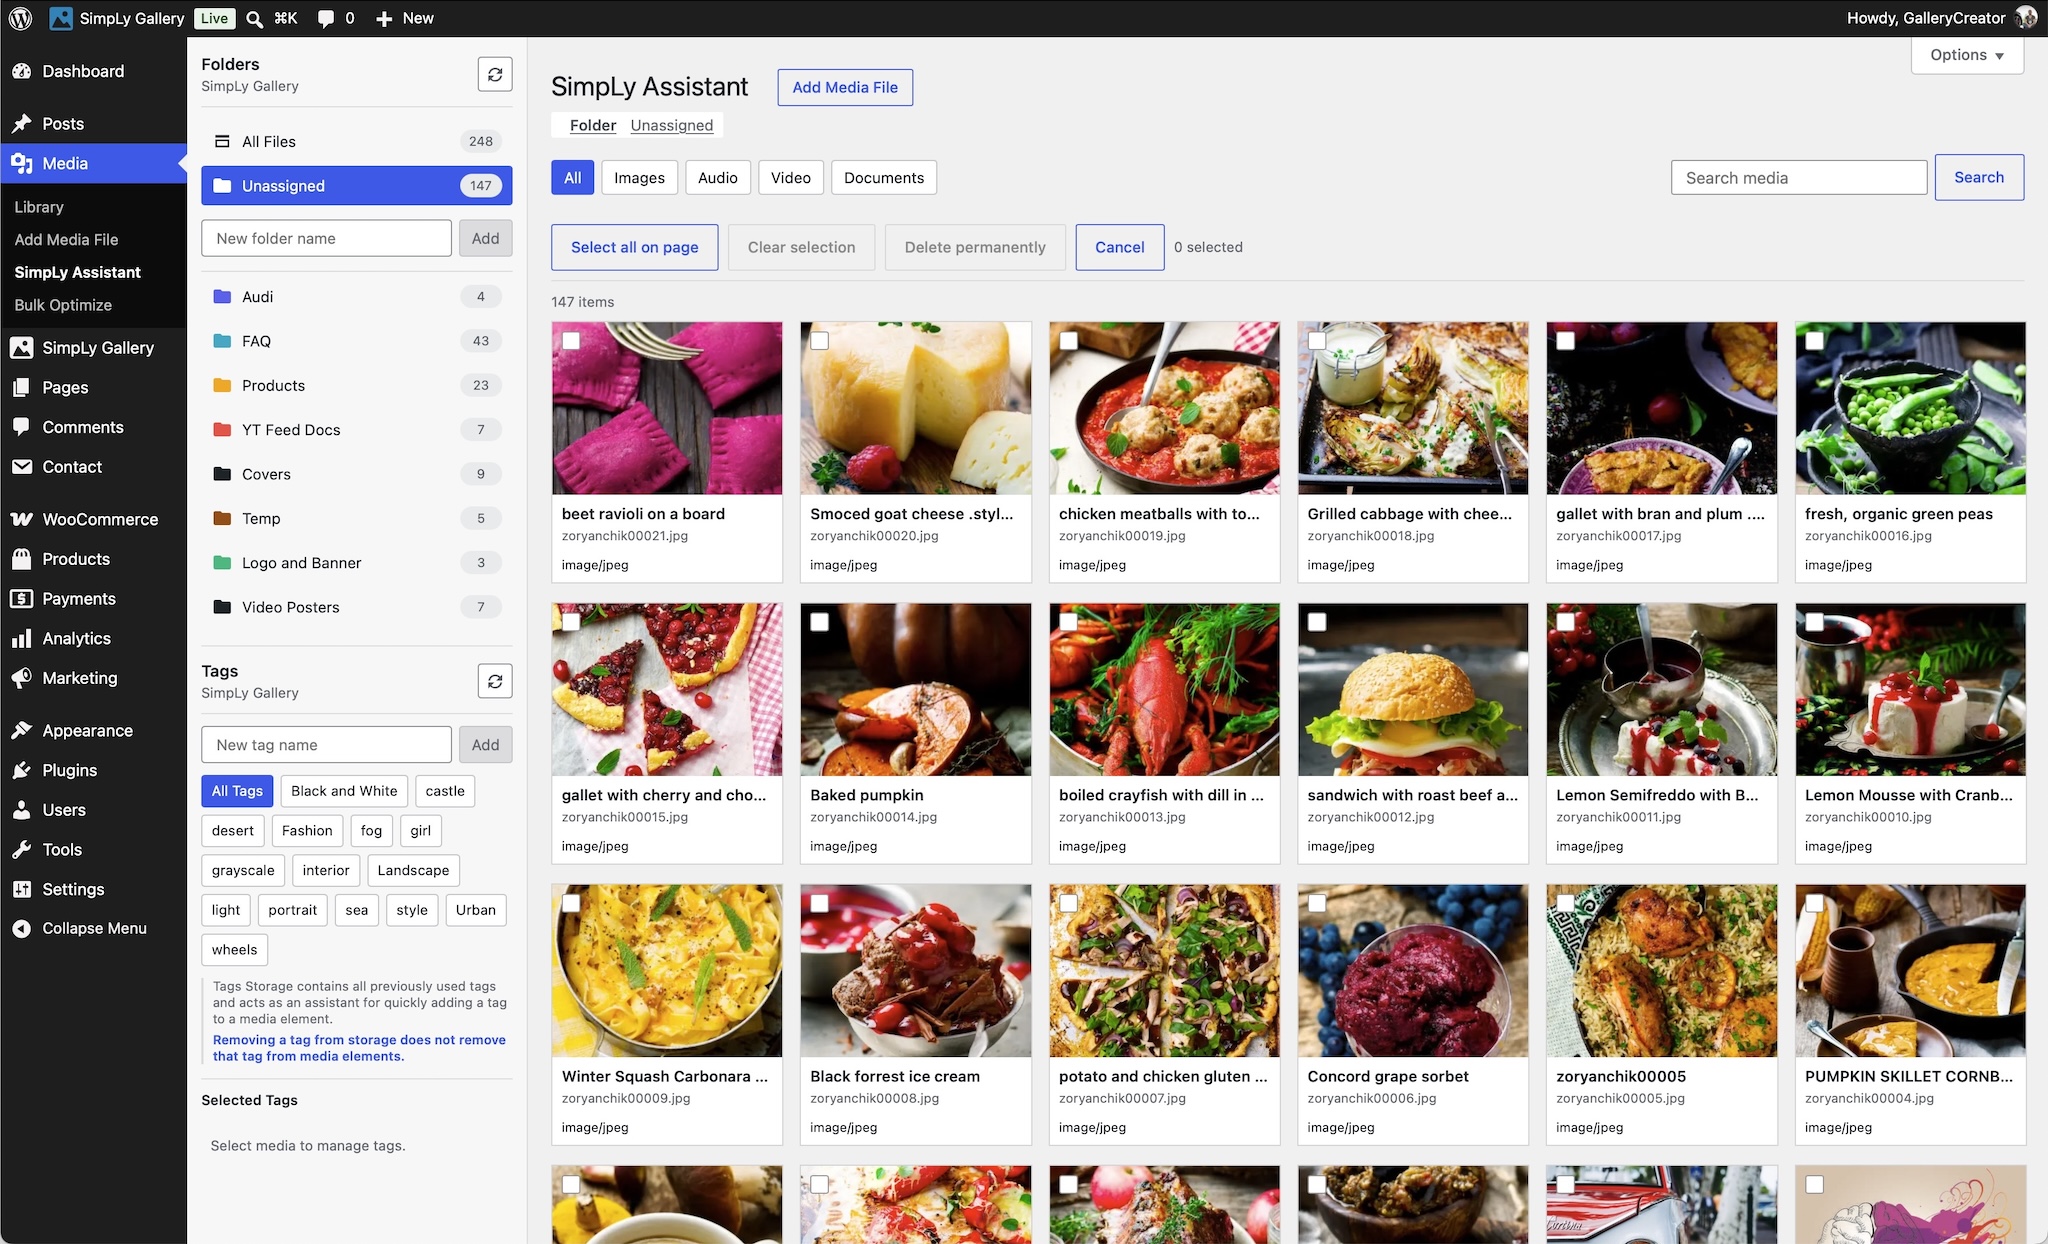Screen dimensions: 2048x1244
Task: Click the WordPress logo icon
Action: tap(20, 18)
